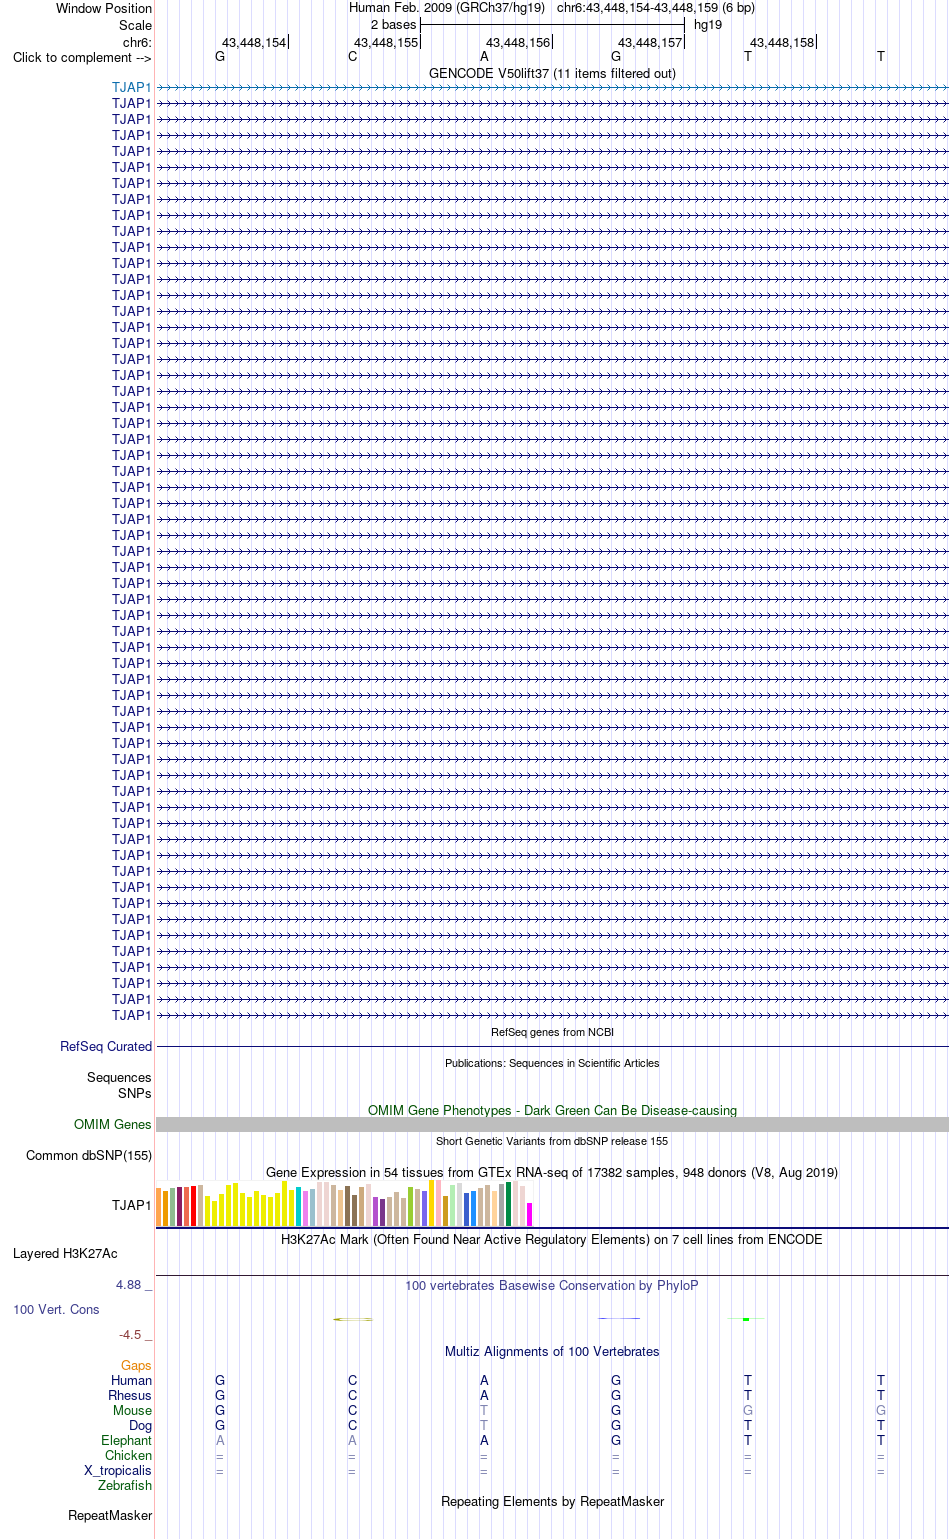Click the first orange bar in GTEx chart
The width and height of the screenshot is (950, 1539).
coord(158,1207)
